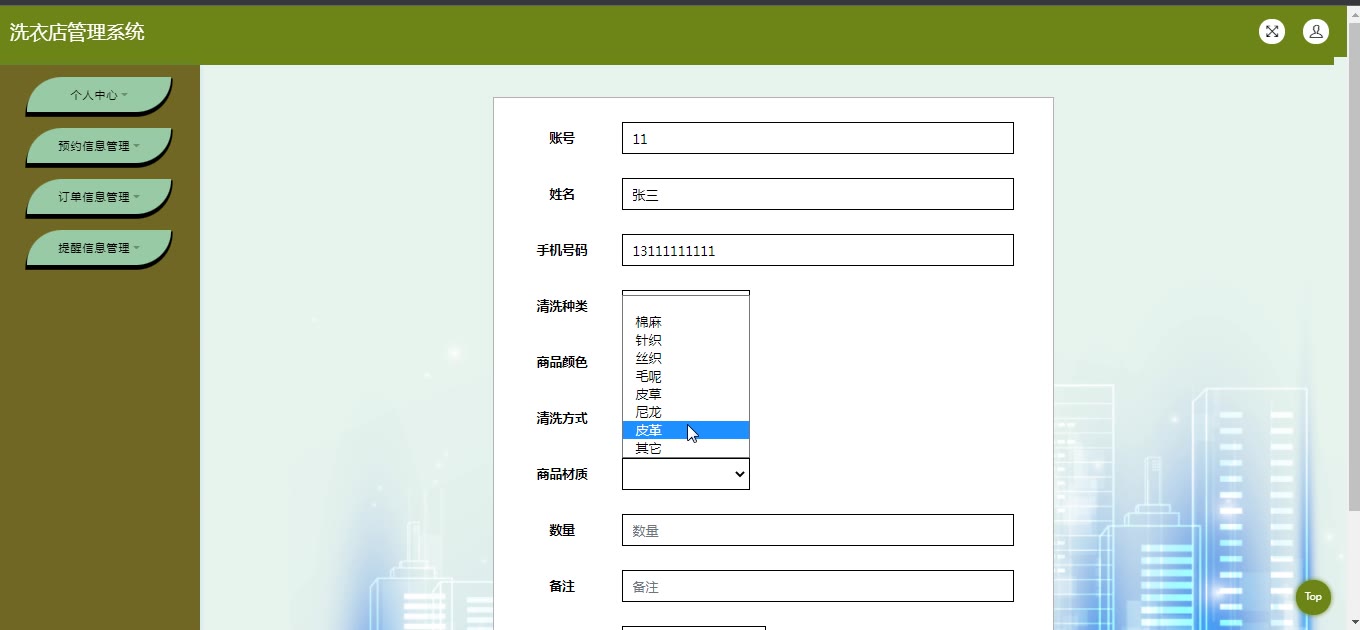The image size is (1360, 630).
Task: Click the green Top button
Action: (x=1313, y=597)
